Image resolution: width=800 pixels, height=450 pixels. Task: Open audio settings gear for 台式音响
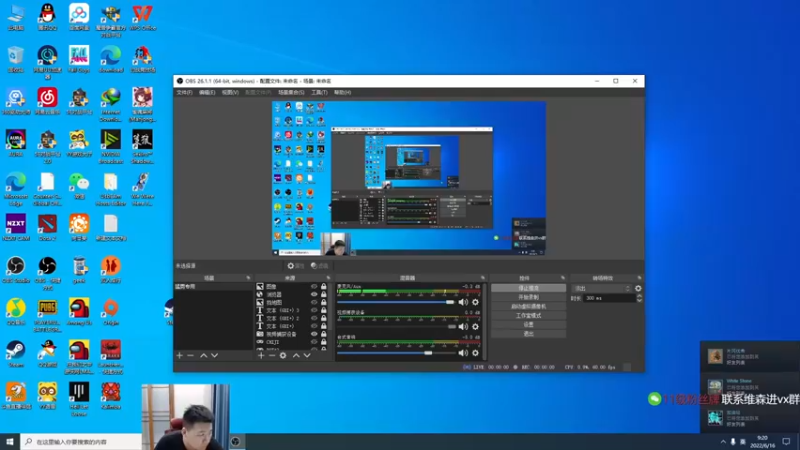tap(476, 353)
